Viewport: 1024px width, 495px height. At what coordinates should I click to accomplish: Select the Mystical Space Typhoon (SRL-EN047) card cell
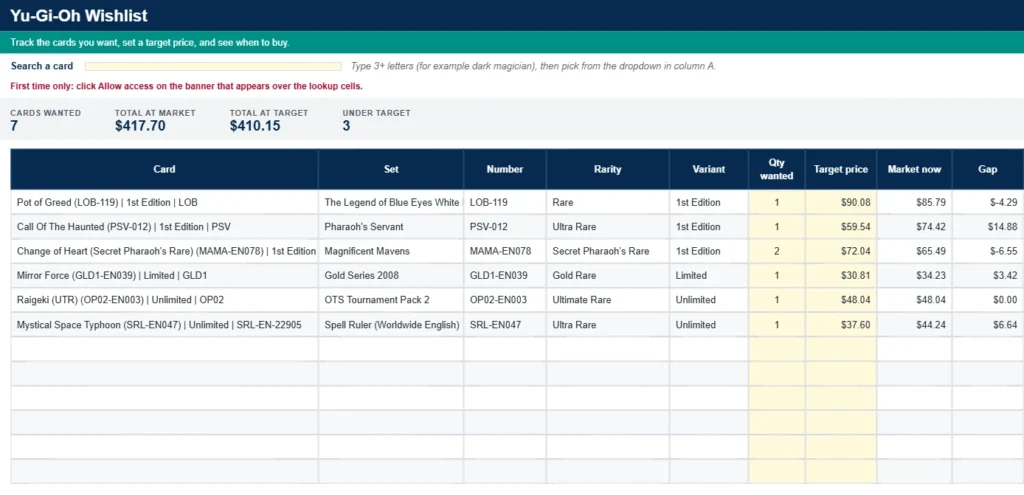pyautogui.click(x=165, y=325)
